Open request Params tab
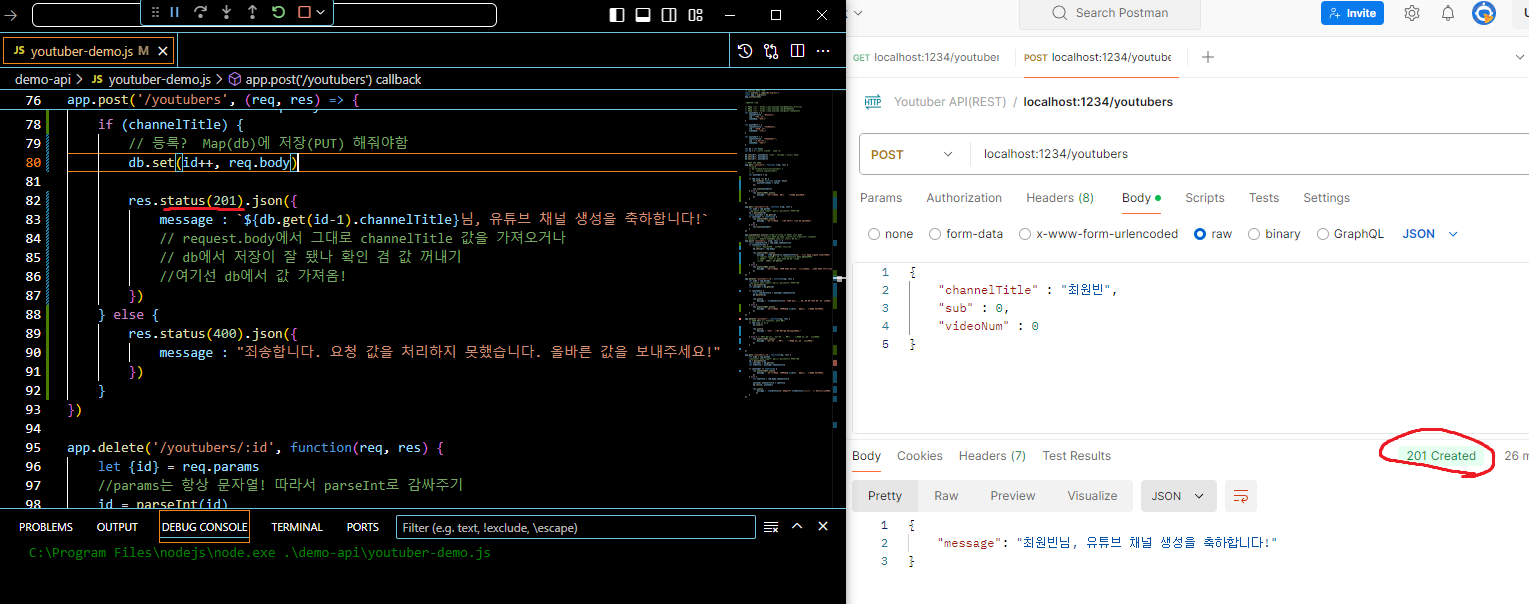Viewport: 1529px width, 604px height. pyautogui.click(x=881, y=198)
